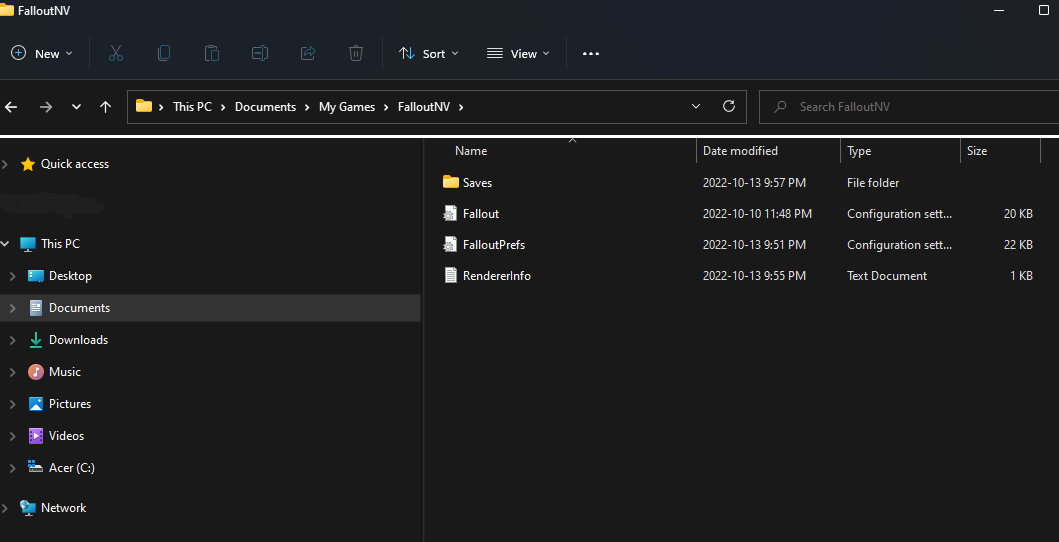Click the RendererInfo text document icon
Image resolution: width=1059 pixels, height=542 pixels.
[x=450, y=275]
